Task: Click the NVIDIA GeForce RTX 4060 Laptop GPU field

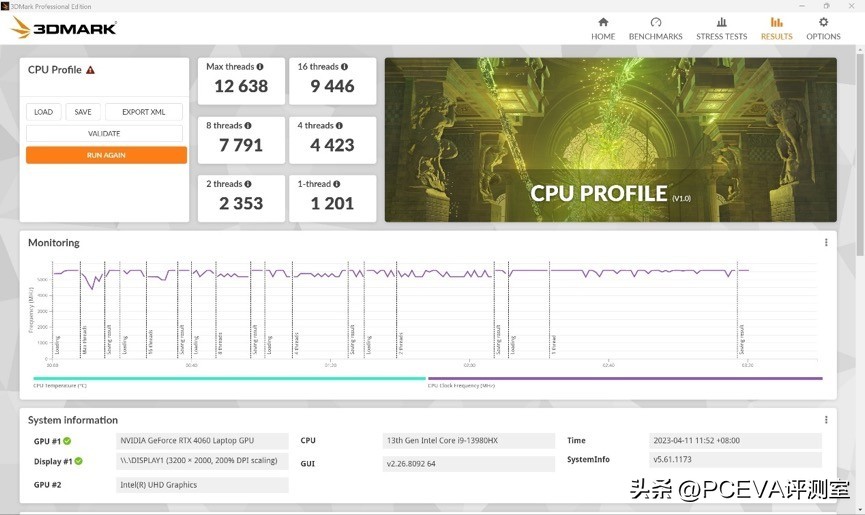Action: point(202,441)
